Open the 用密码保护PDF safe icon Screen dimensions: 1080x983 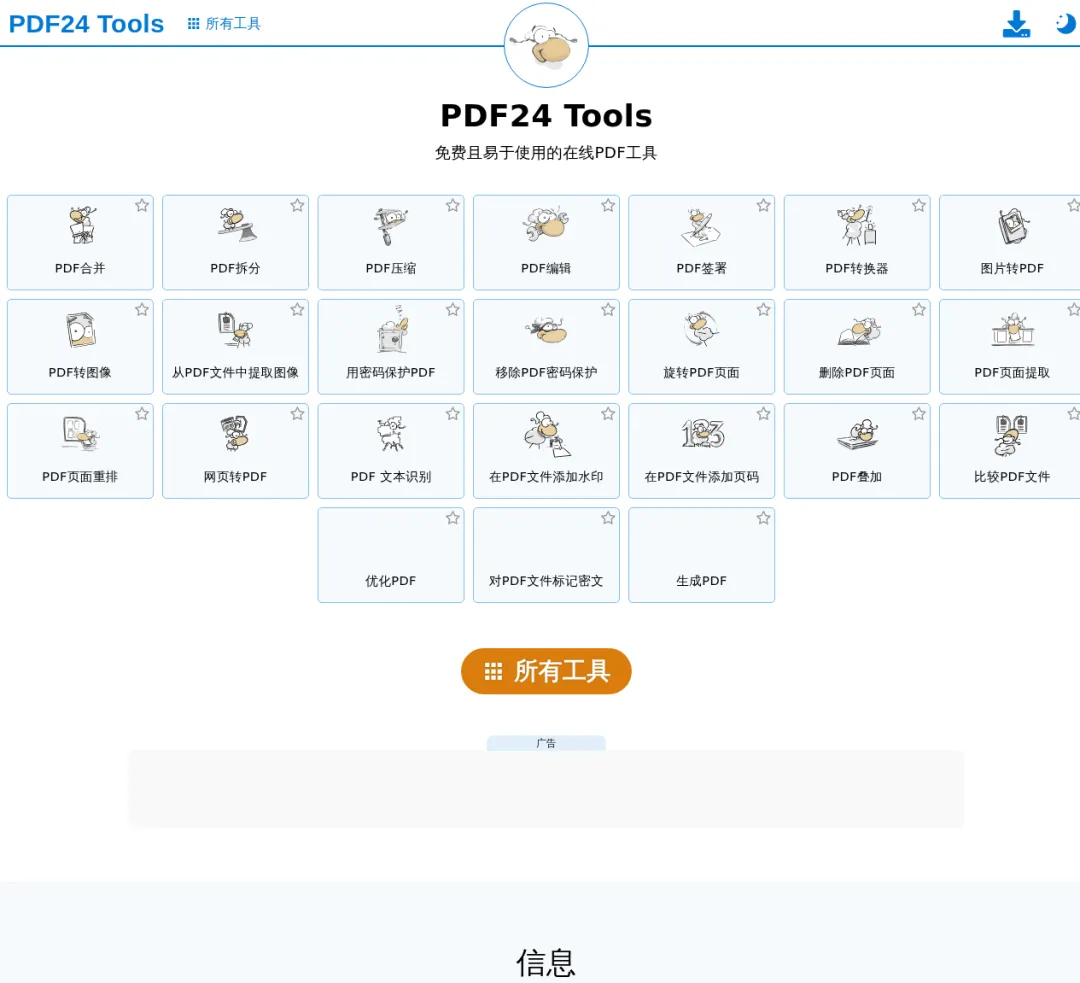(392, 329)
